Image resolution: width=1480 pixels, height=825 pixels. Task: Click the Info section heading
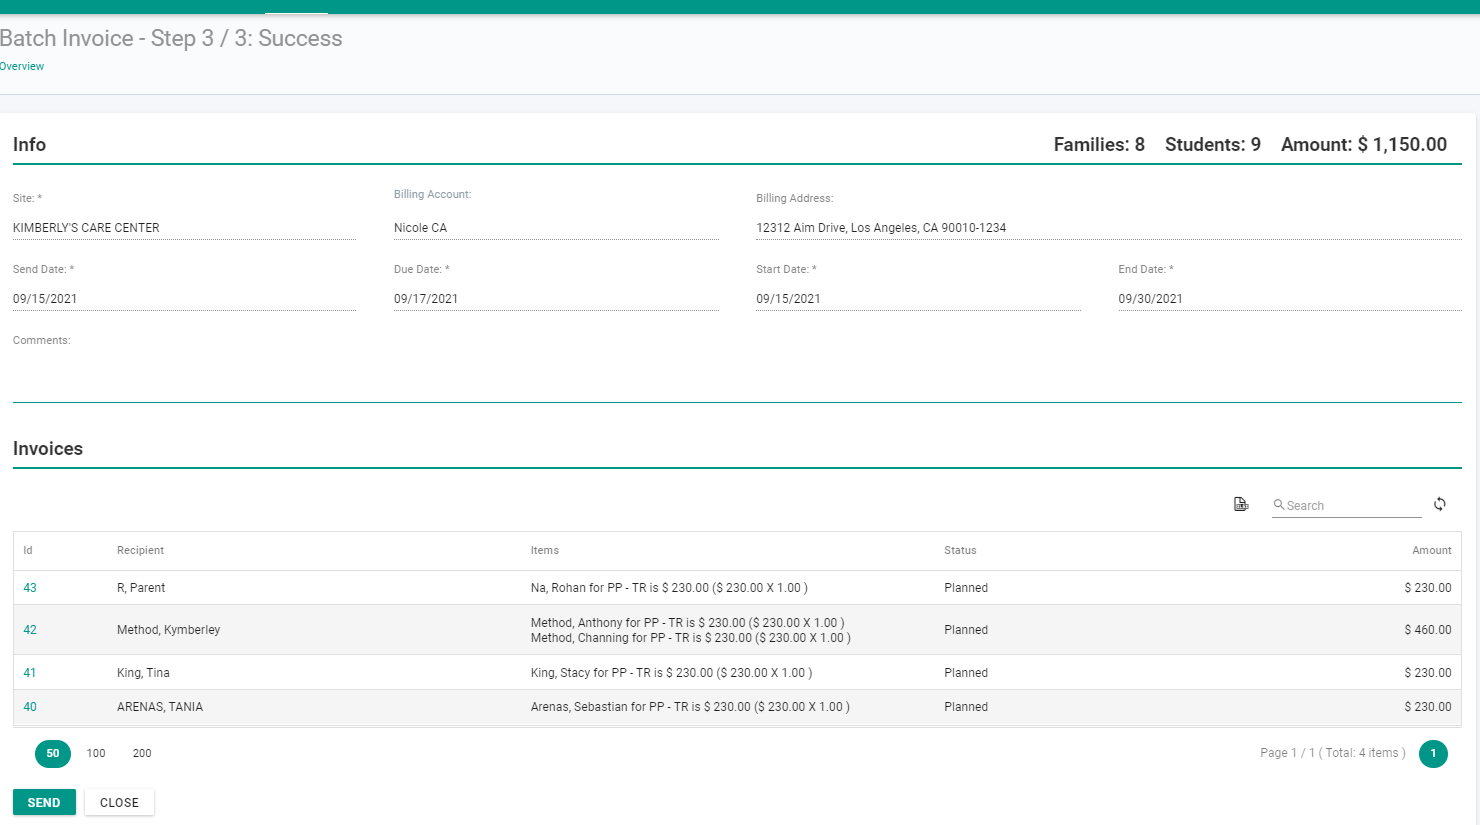tap(29, 145)
